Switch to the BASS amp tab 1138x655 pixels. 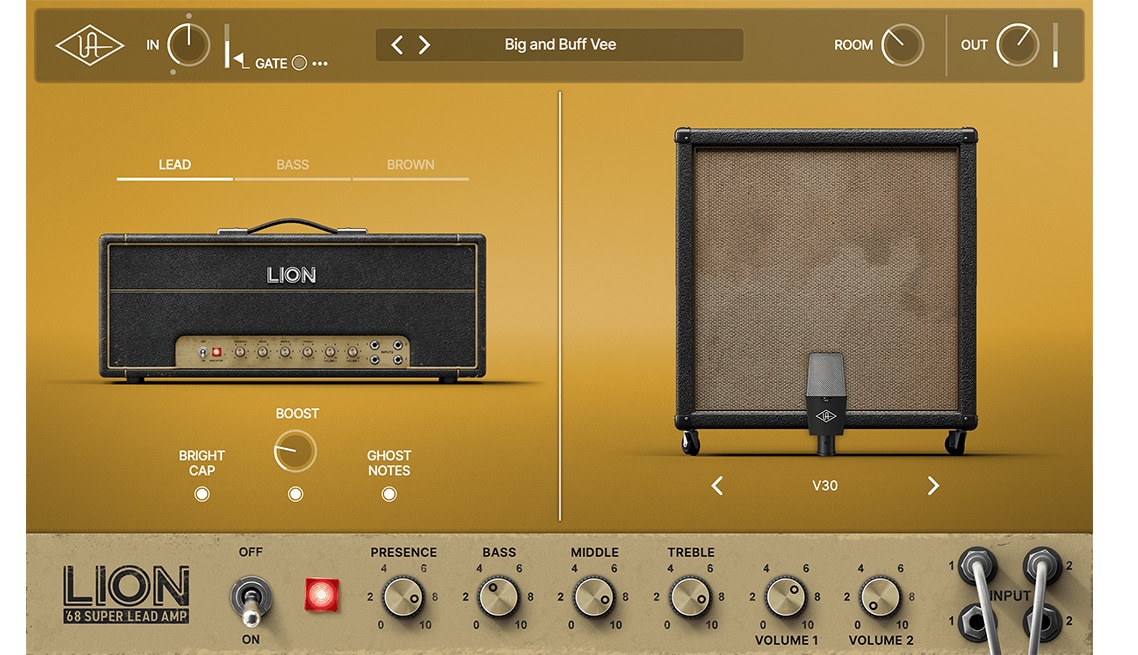pyautogui.click(x=292, y=166)
